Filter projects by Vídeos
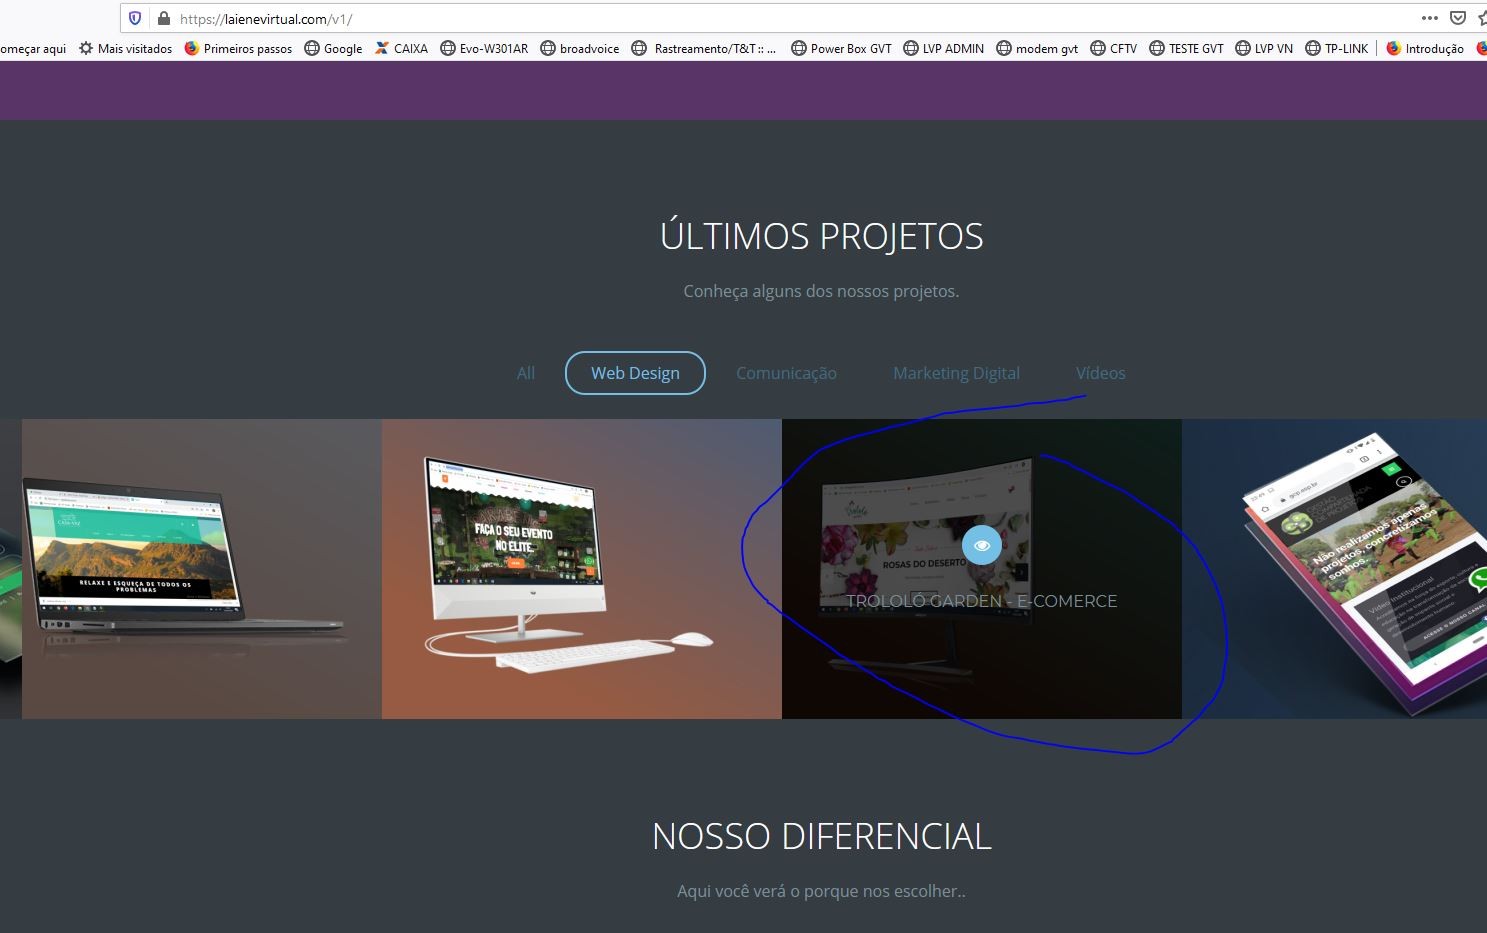1487x933 pixels. tap(1100, 373)
